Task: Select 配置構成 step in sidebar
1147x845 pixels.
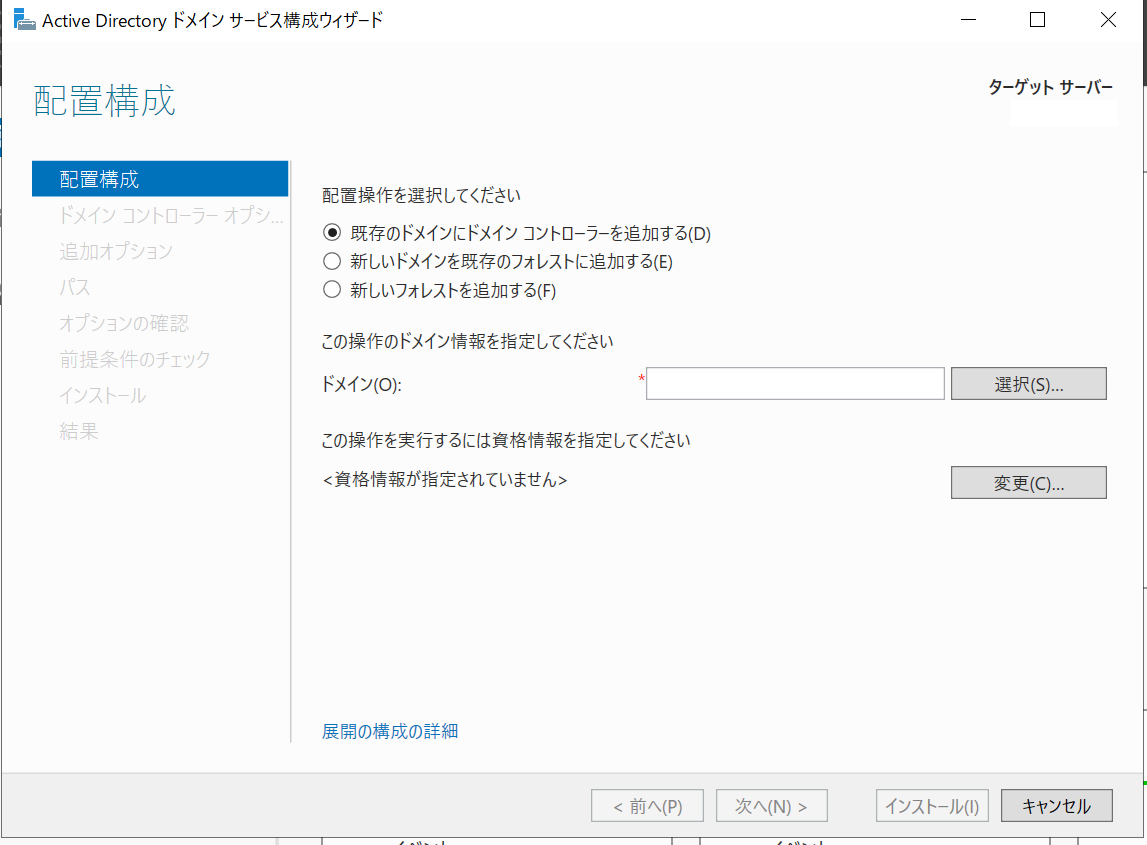Action: tap(160, 179)
